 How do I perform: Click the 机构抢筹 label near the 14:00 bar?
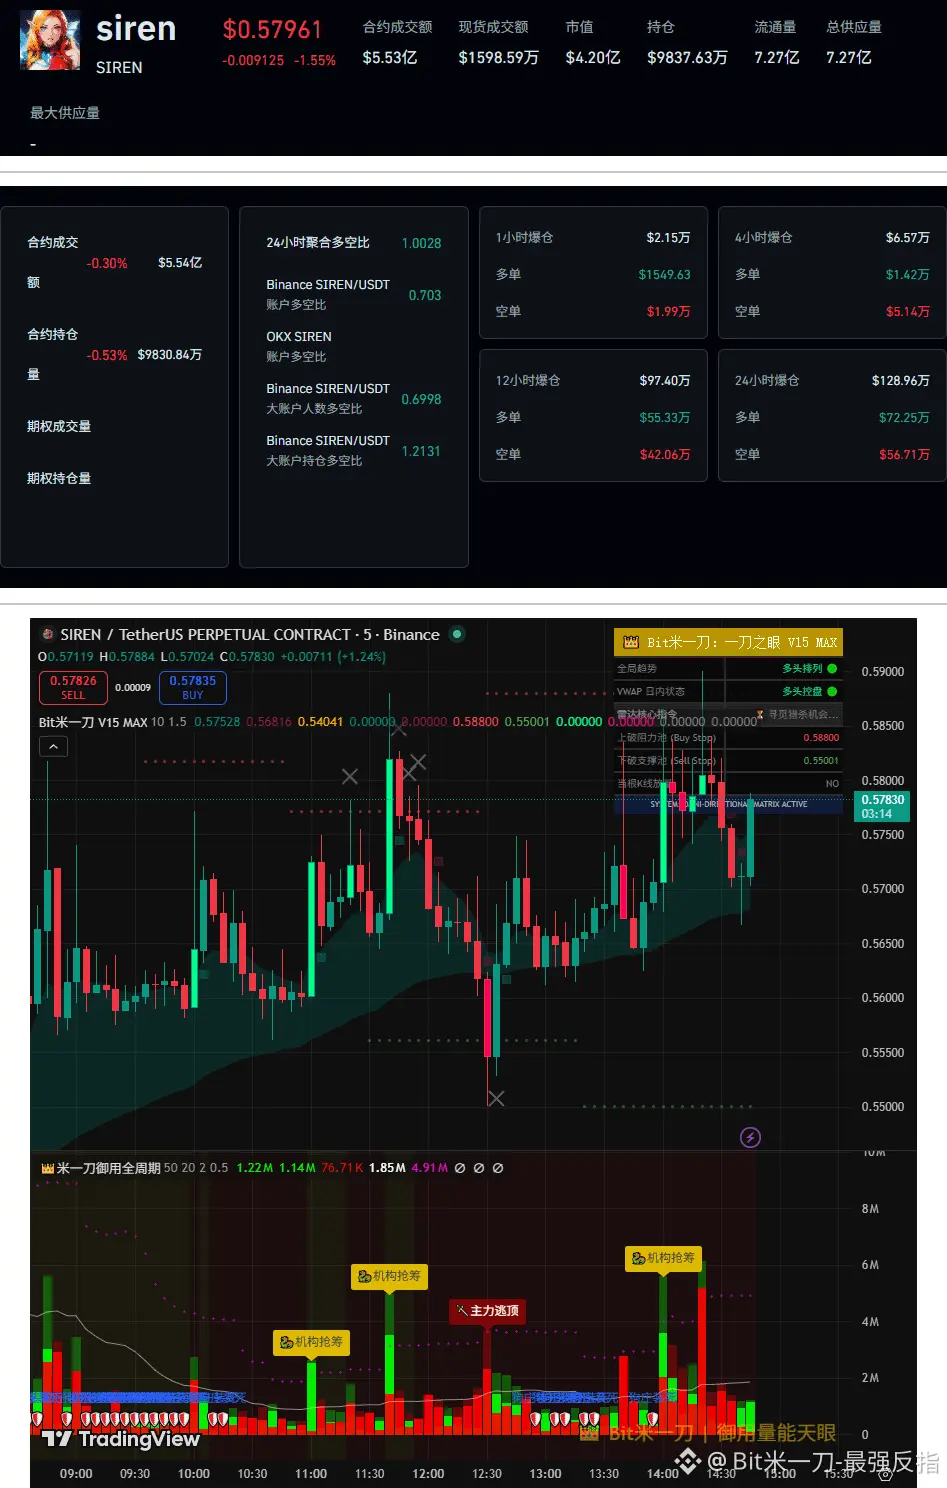(663, 1258)
